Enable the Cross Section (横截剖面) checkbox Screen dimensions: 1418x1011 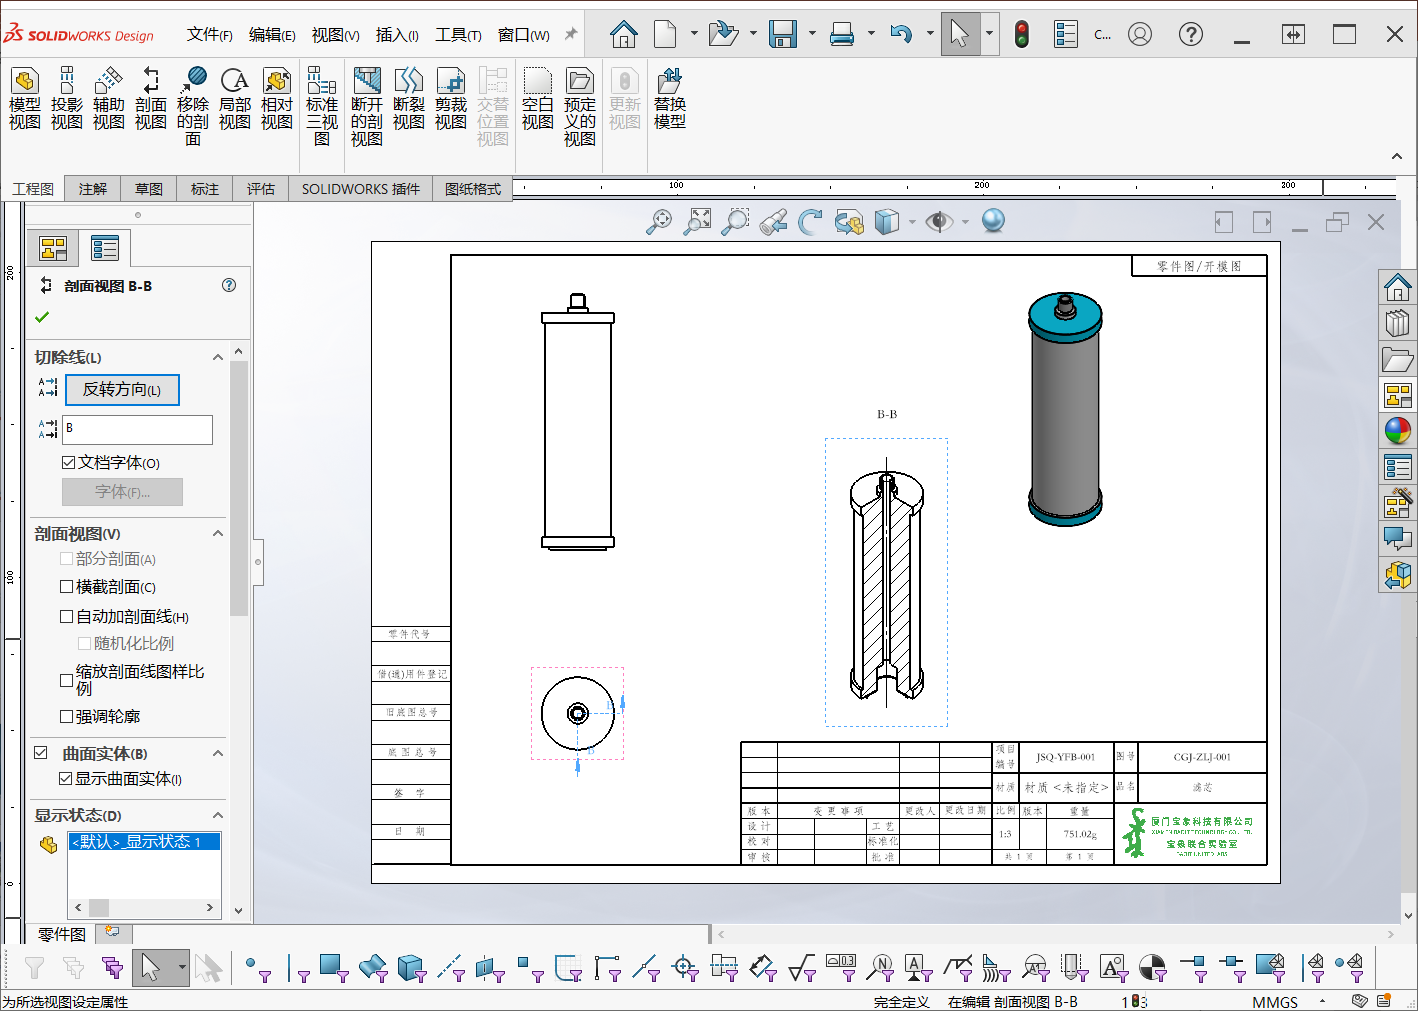[x=67, y=587]
